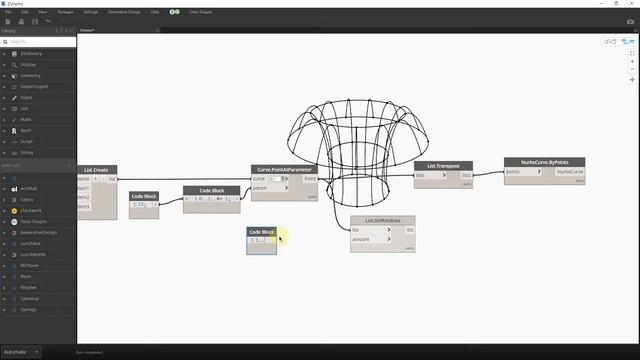Expand the Geometry library category

(x=4, y=76)
